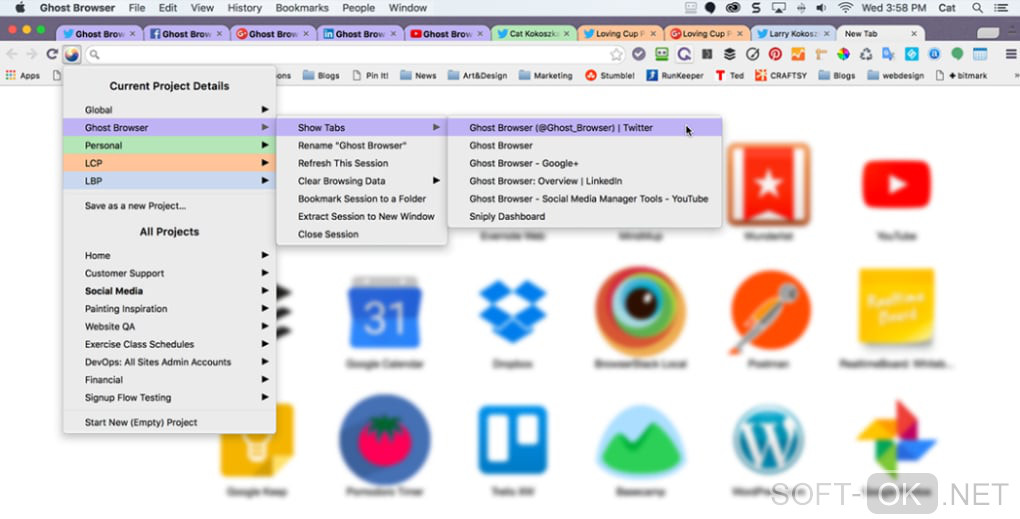
Task: Open the blue calendar grid extension
Action: [x=980, y=54]
